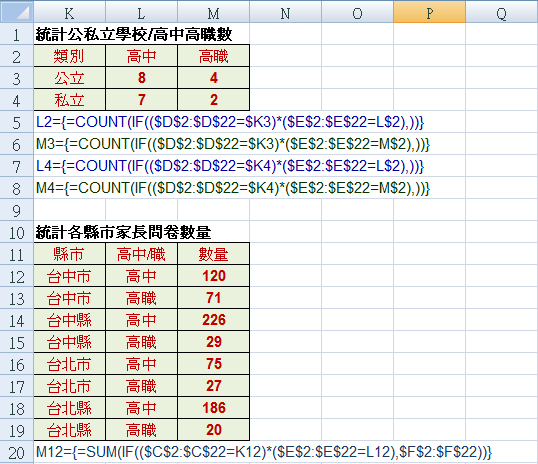Click header cell 高中/職

[141, 254]
